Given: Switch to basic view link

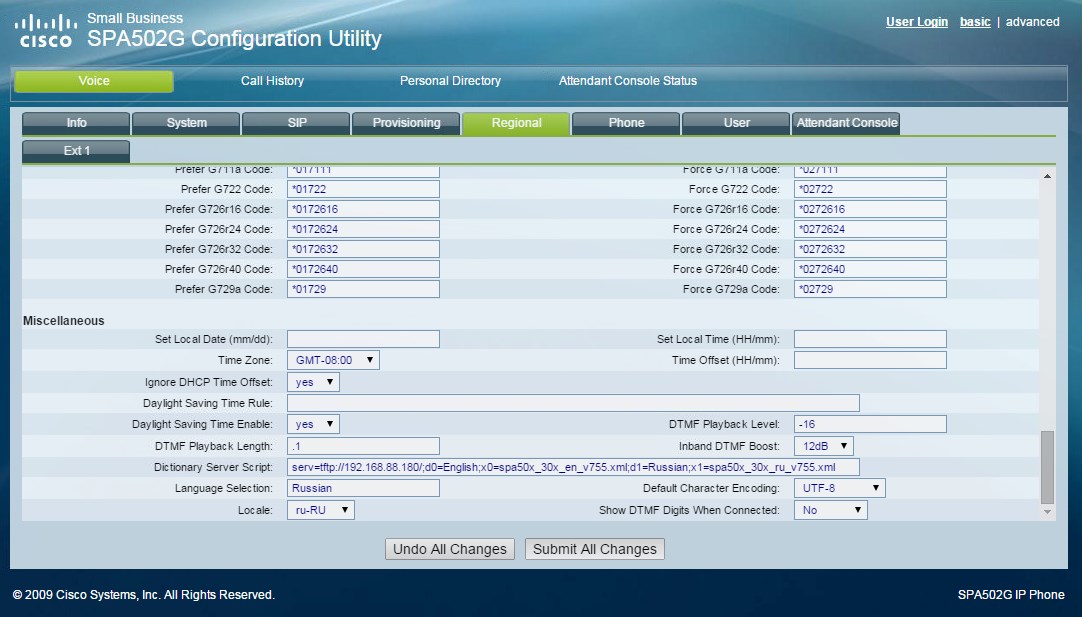Looking at the screenshot, I should pyautogui.click(x=975, y=22).
